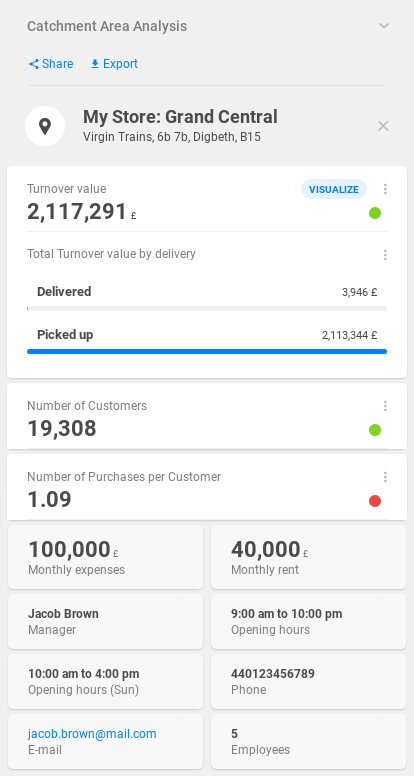Click the location pin icon for Grand Central

45,126
